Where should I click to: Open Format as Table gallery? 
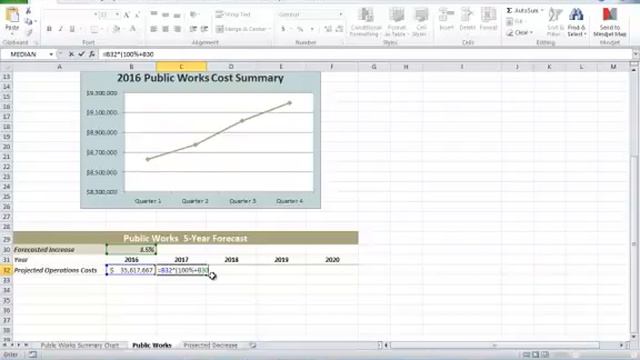coord(396,22)
